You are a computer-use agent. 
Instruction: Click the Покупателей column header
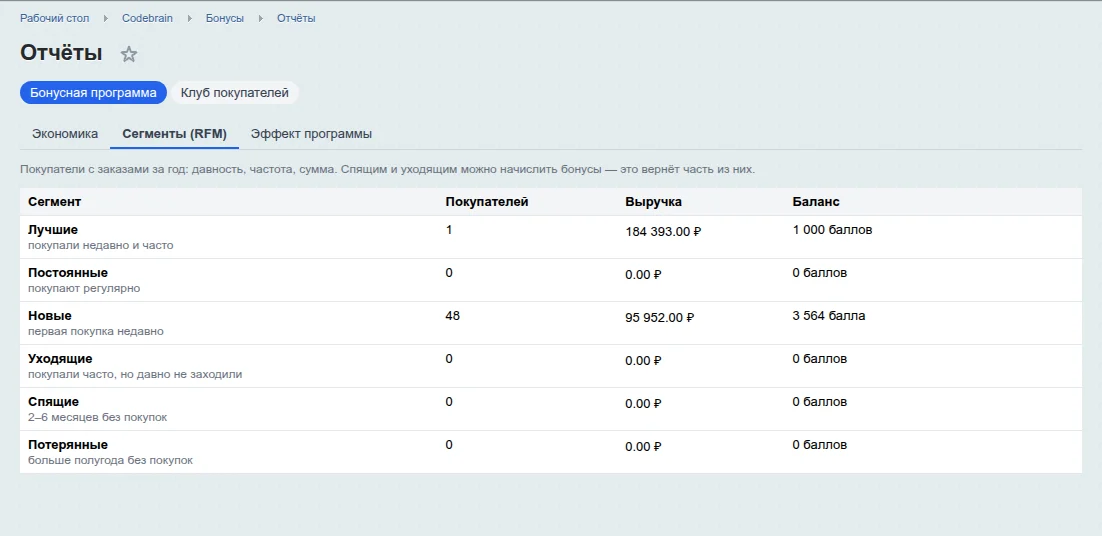(487, 202)
